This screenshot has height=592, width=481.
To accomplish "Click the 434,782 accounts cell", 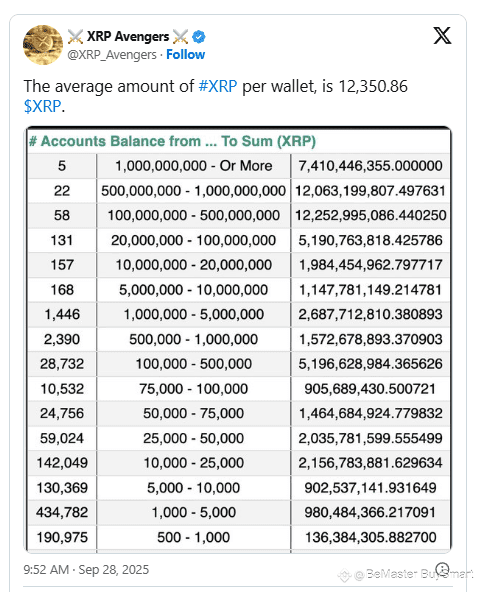I will coord(62,512).
